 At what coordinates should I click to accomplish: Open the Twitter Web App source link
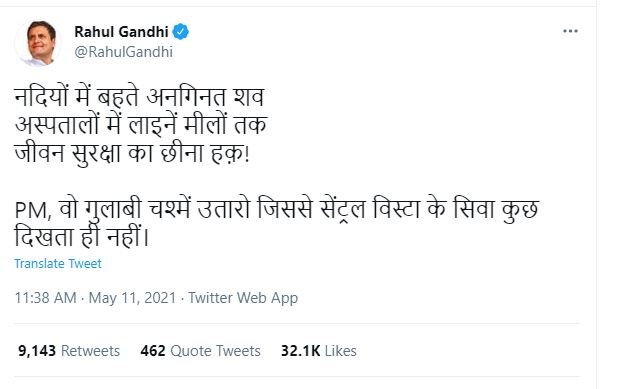243,298
